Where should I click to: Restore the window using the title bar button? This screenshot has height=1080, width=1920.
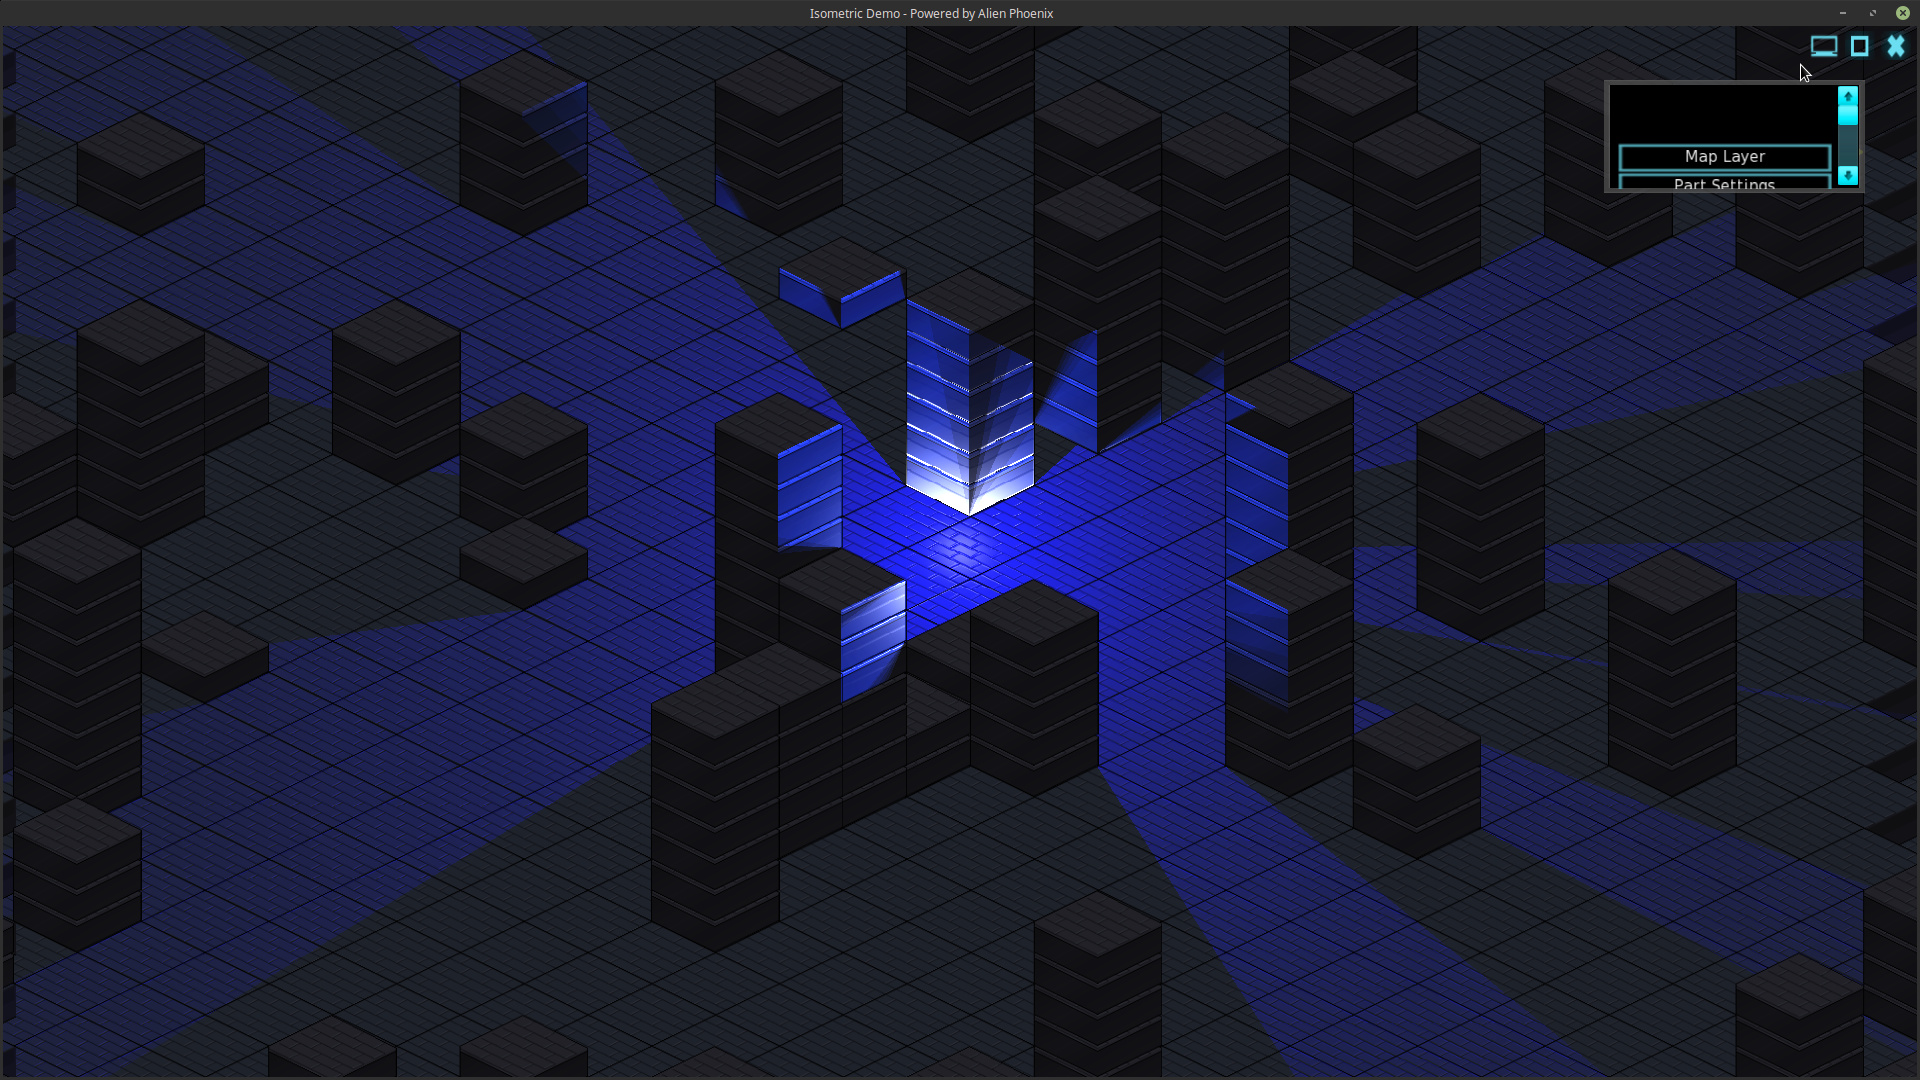1872,13
